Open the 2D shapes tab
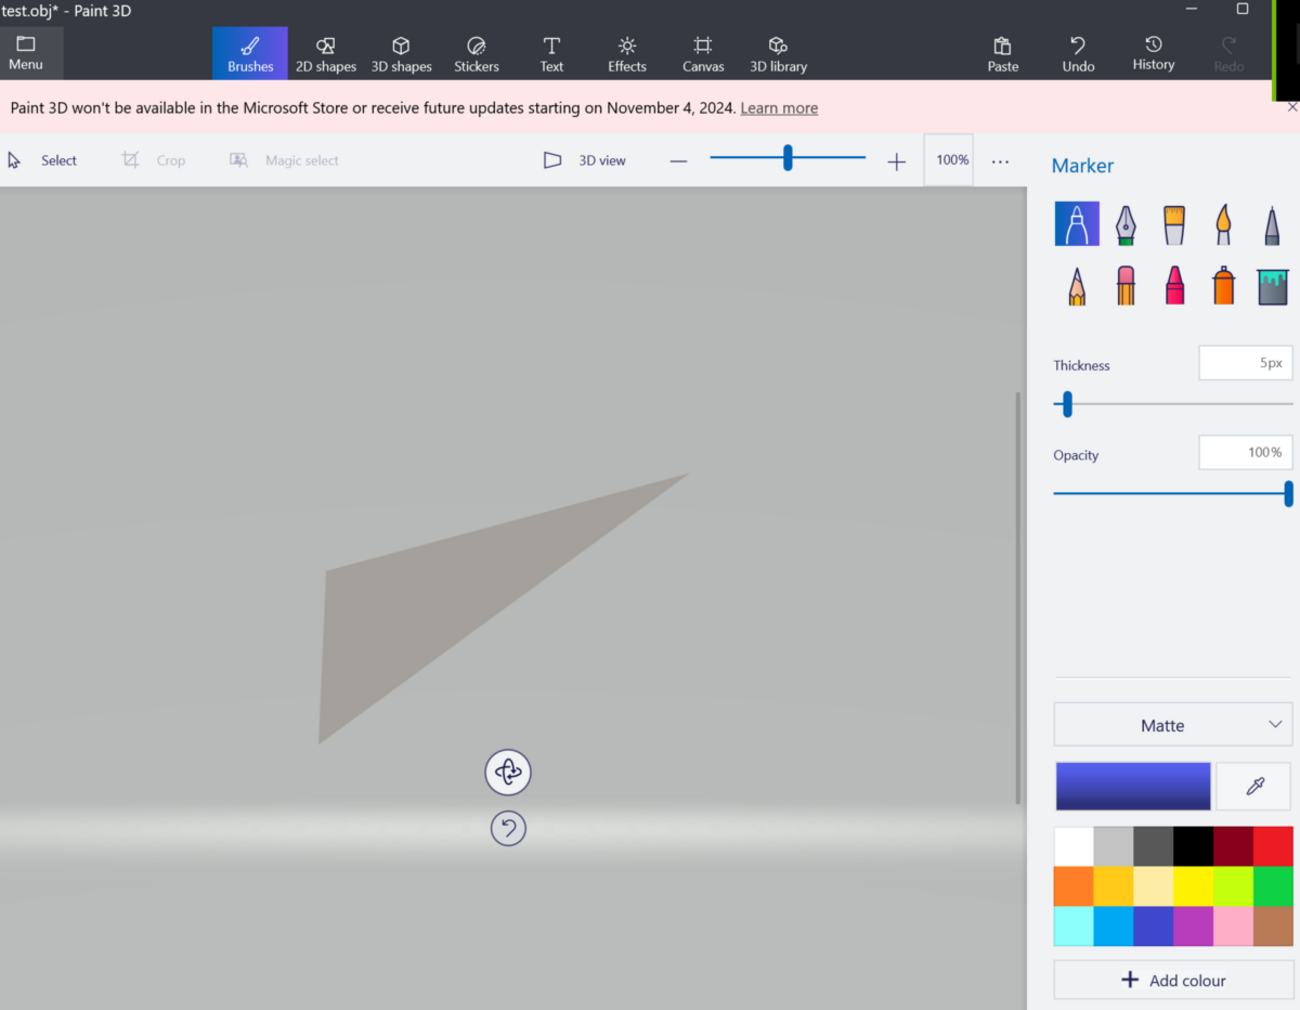This screenshot has width=1300, height=1010. 326,53
